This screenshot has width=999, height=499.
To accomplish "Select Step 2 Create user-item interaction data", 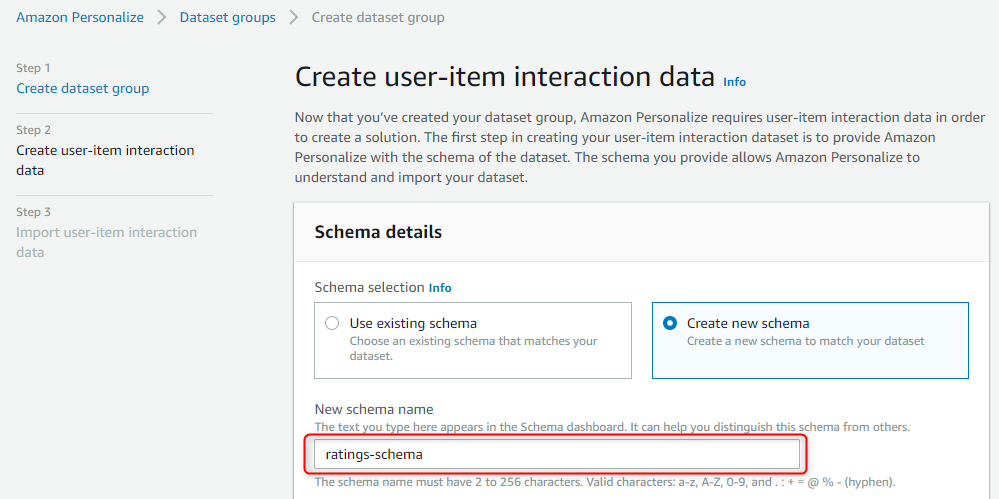I will click(x=105, y=161).
